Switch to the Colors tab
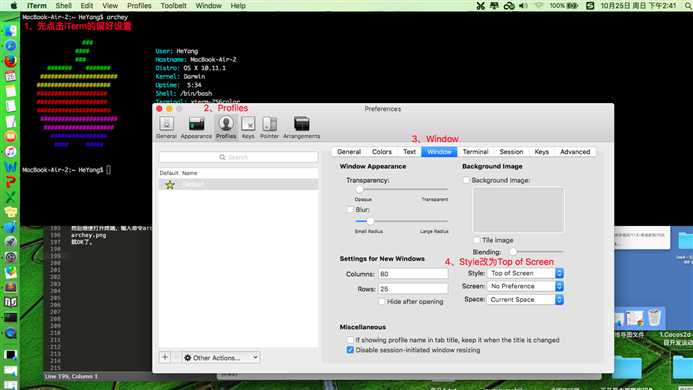 click(382, 152)
